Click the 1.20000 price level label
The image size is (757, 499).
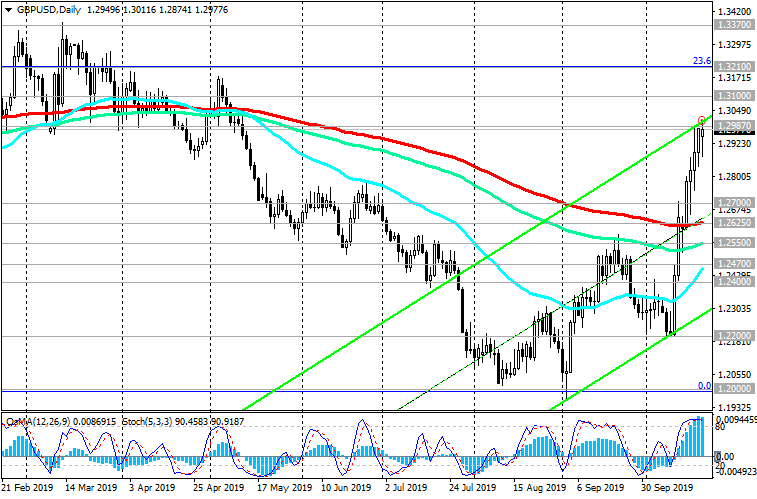click(x=735, y=388)
